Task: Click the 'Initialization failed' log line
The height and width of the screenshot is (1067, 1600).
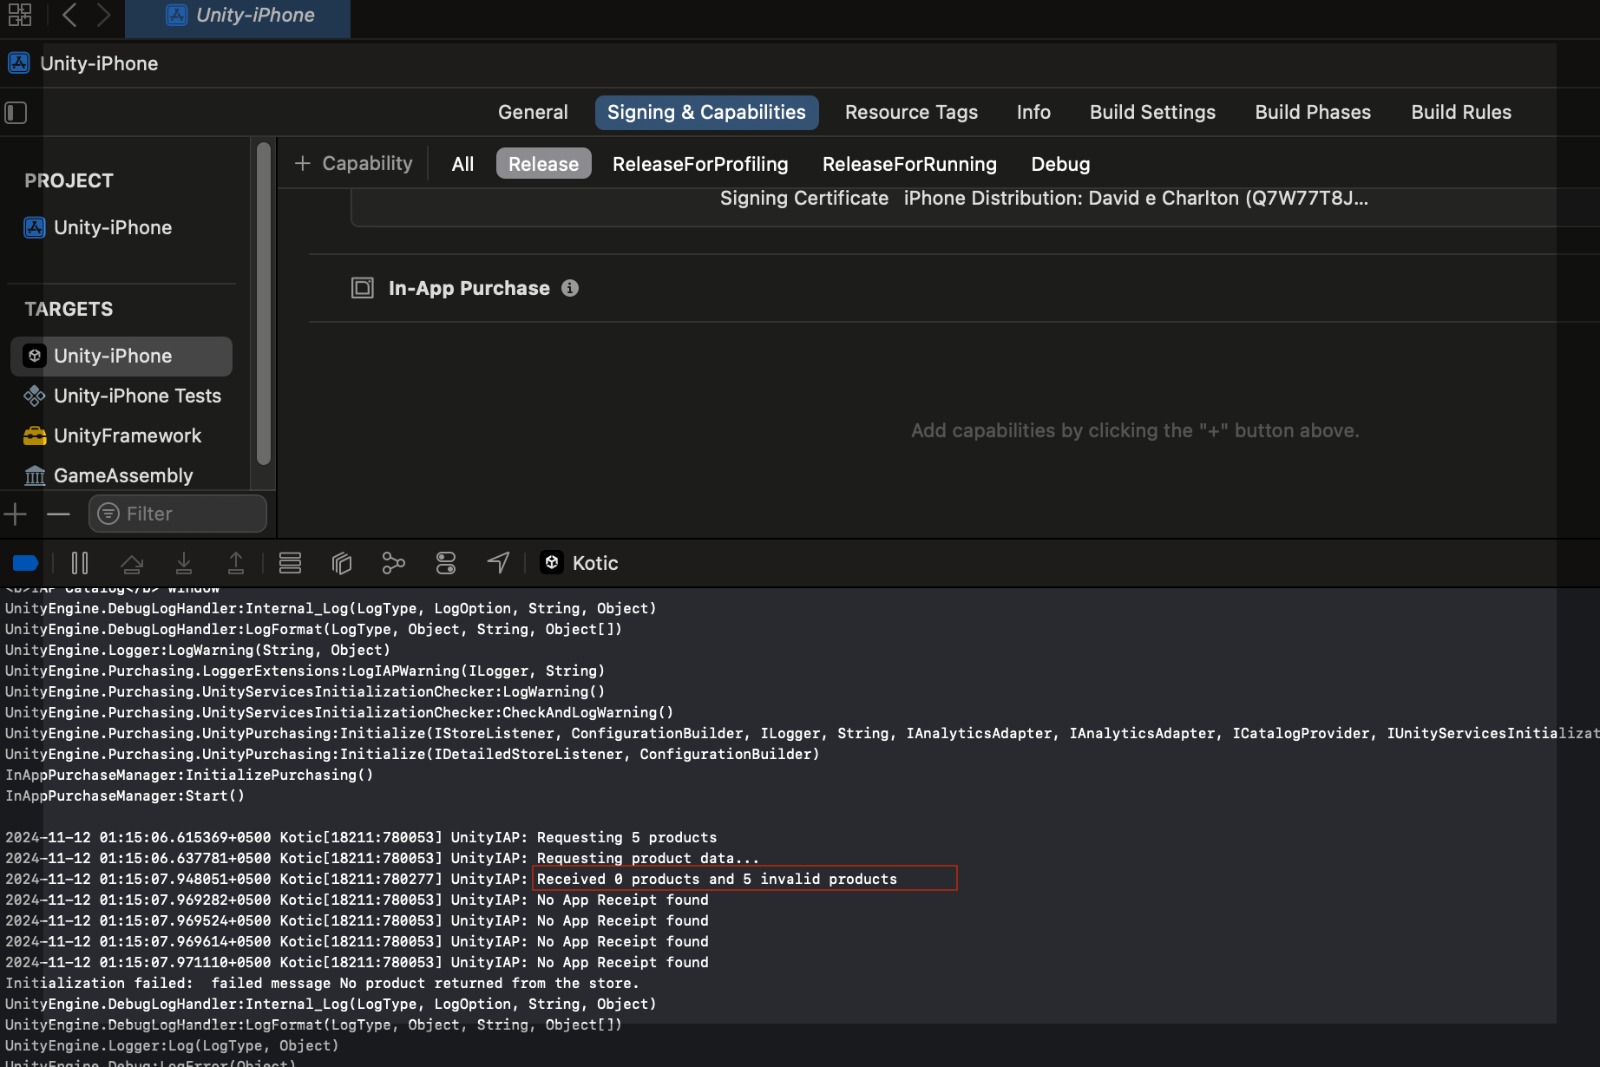Action: [321, 983]
